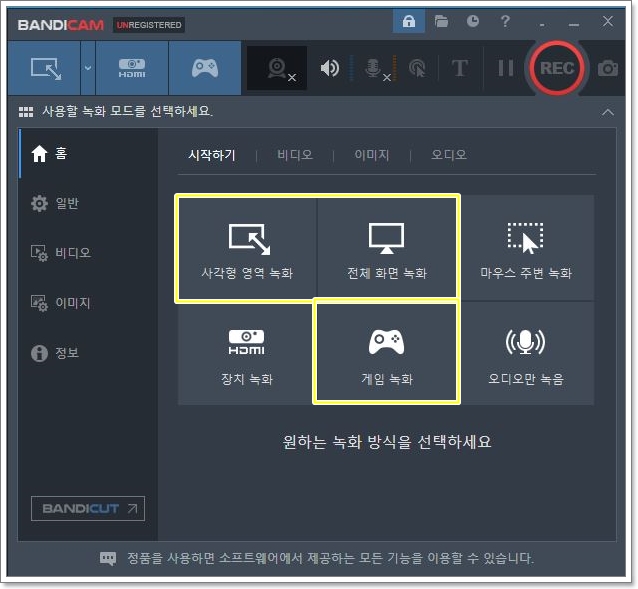Image resolution: width=638 pixels, height=589 pixels.
Task: Choose 오디오만 녹음 tile
Action: tap(525, 354)
